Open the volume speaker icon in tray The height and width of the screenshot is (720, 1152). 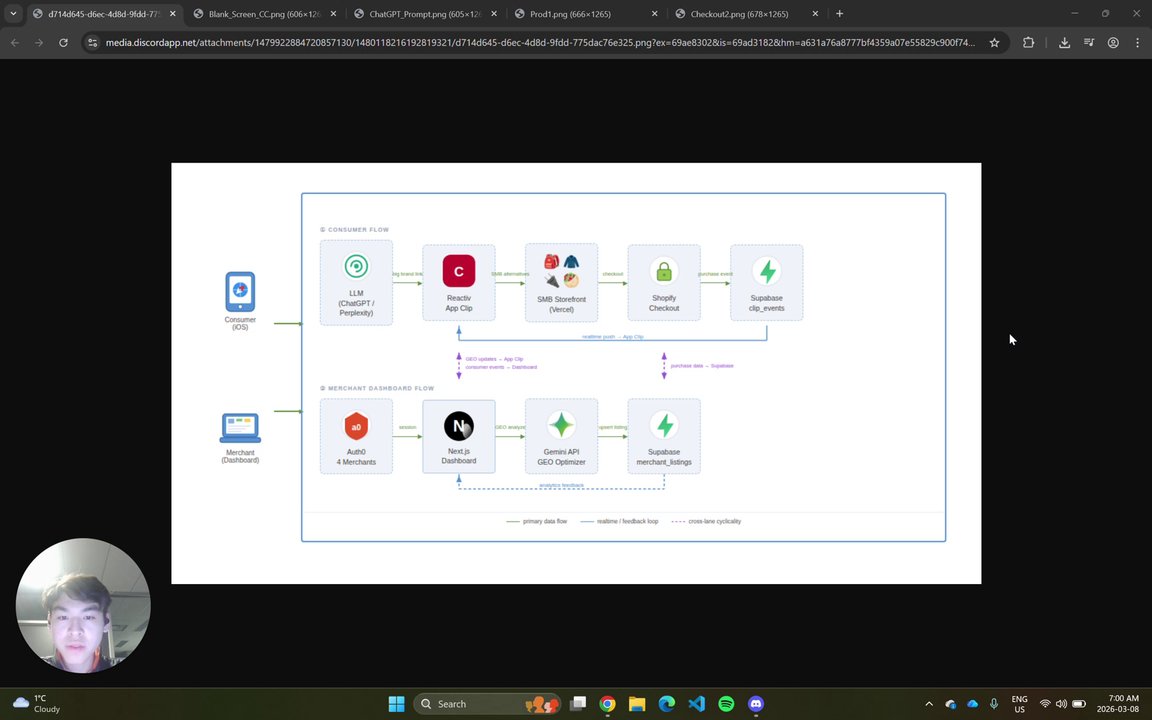[1061, 704]
